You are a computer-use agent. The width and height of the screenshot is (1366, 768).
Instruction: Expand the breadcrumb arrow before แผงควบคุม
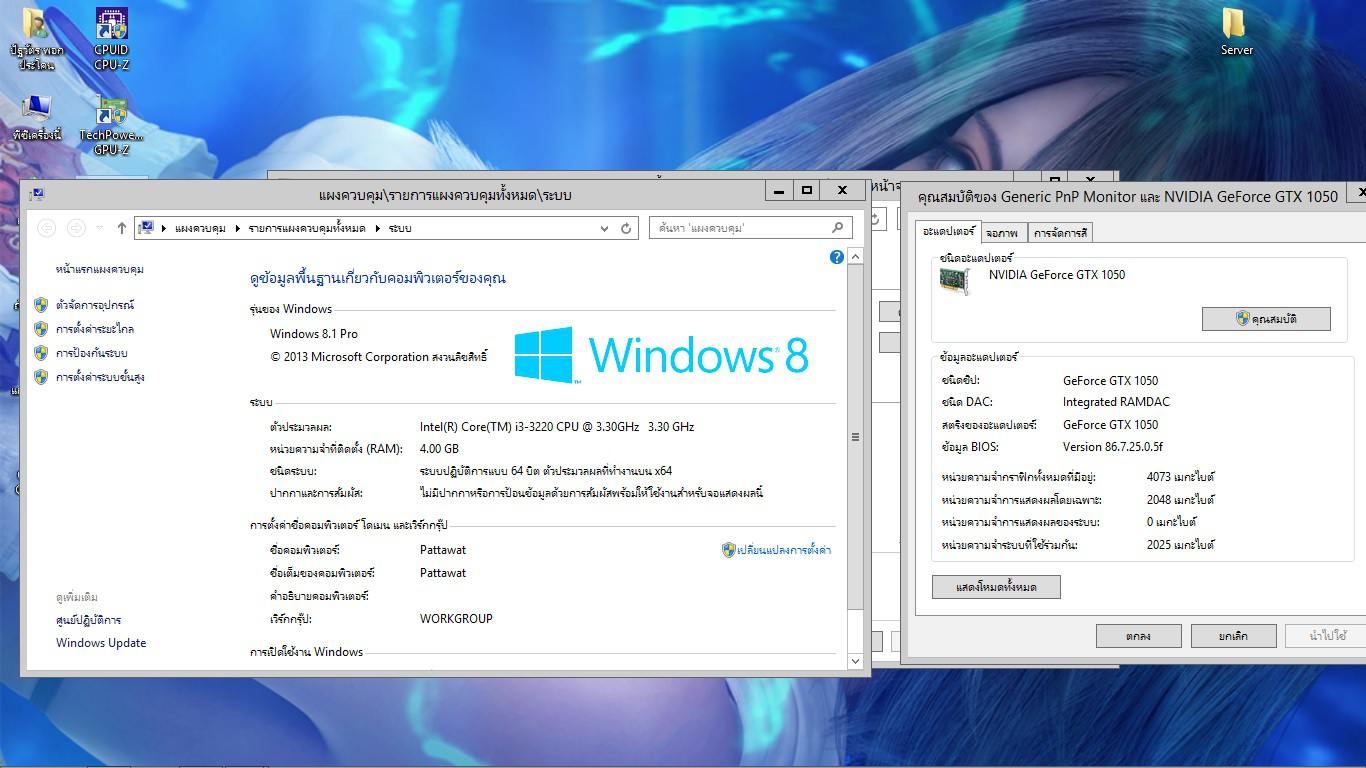[163, 228]
